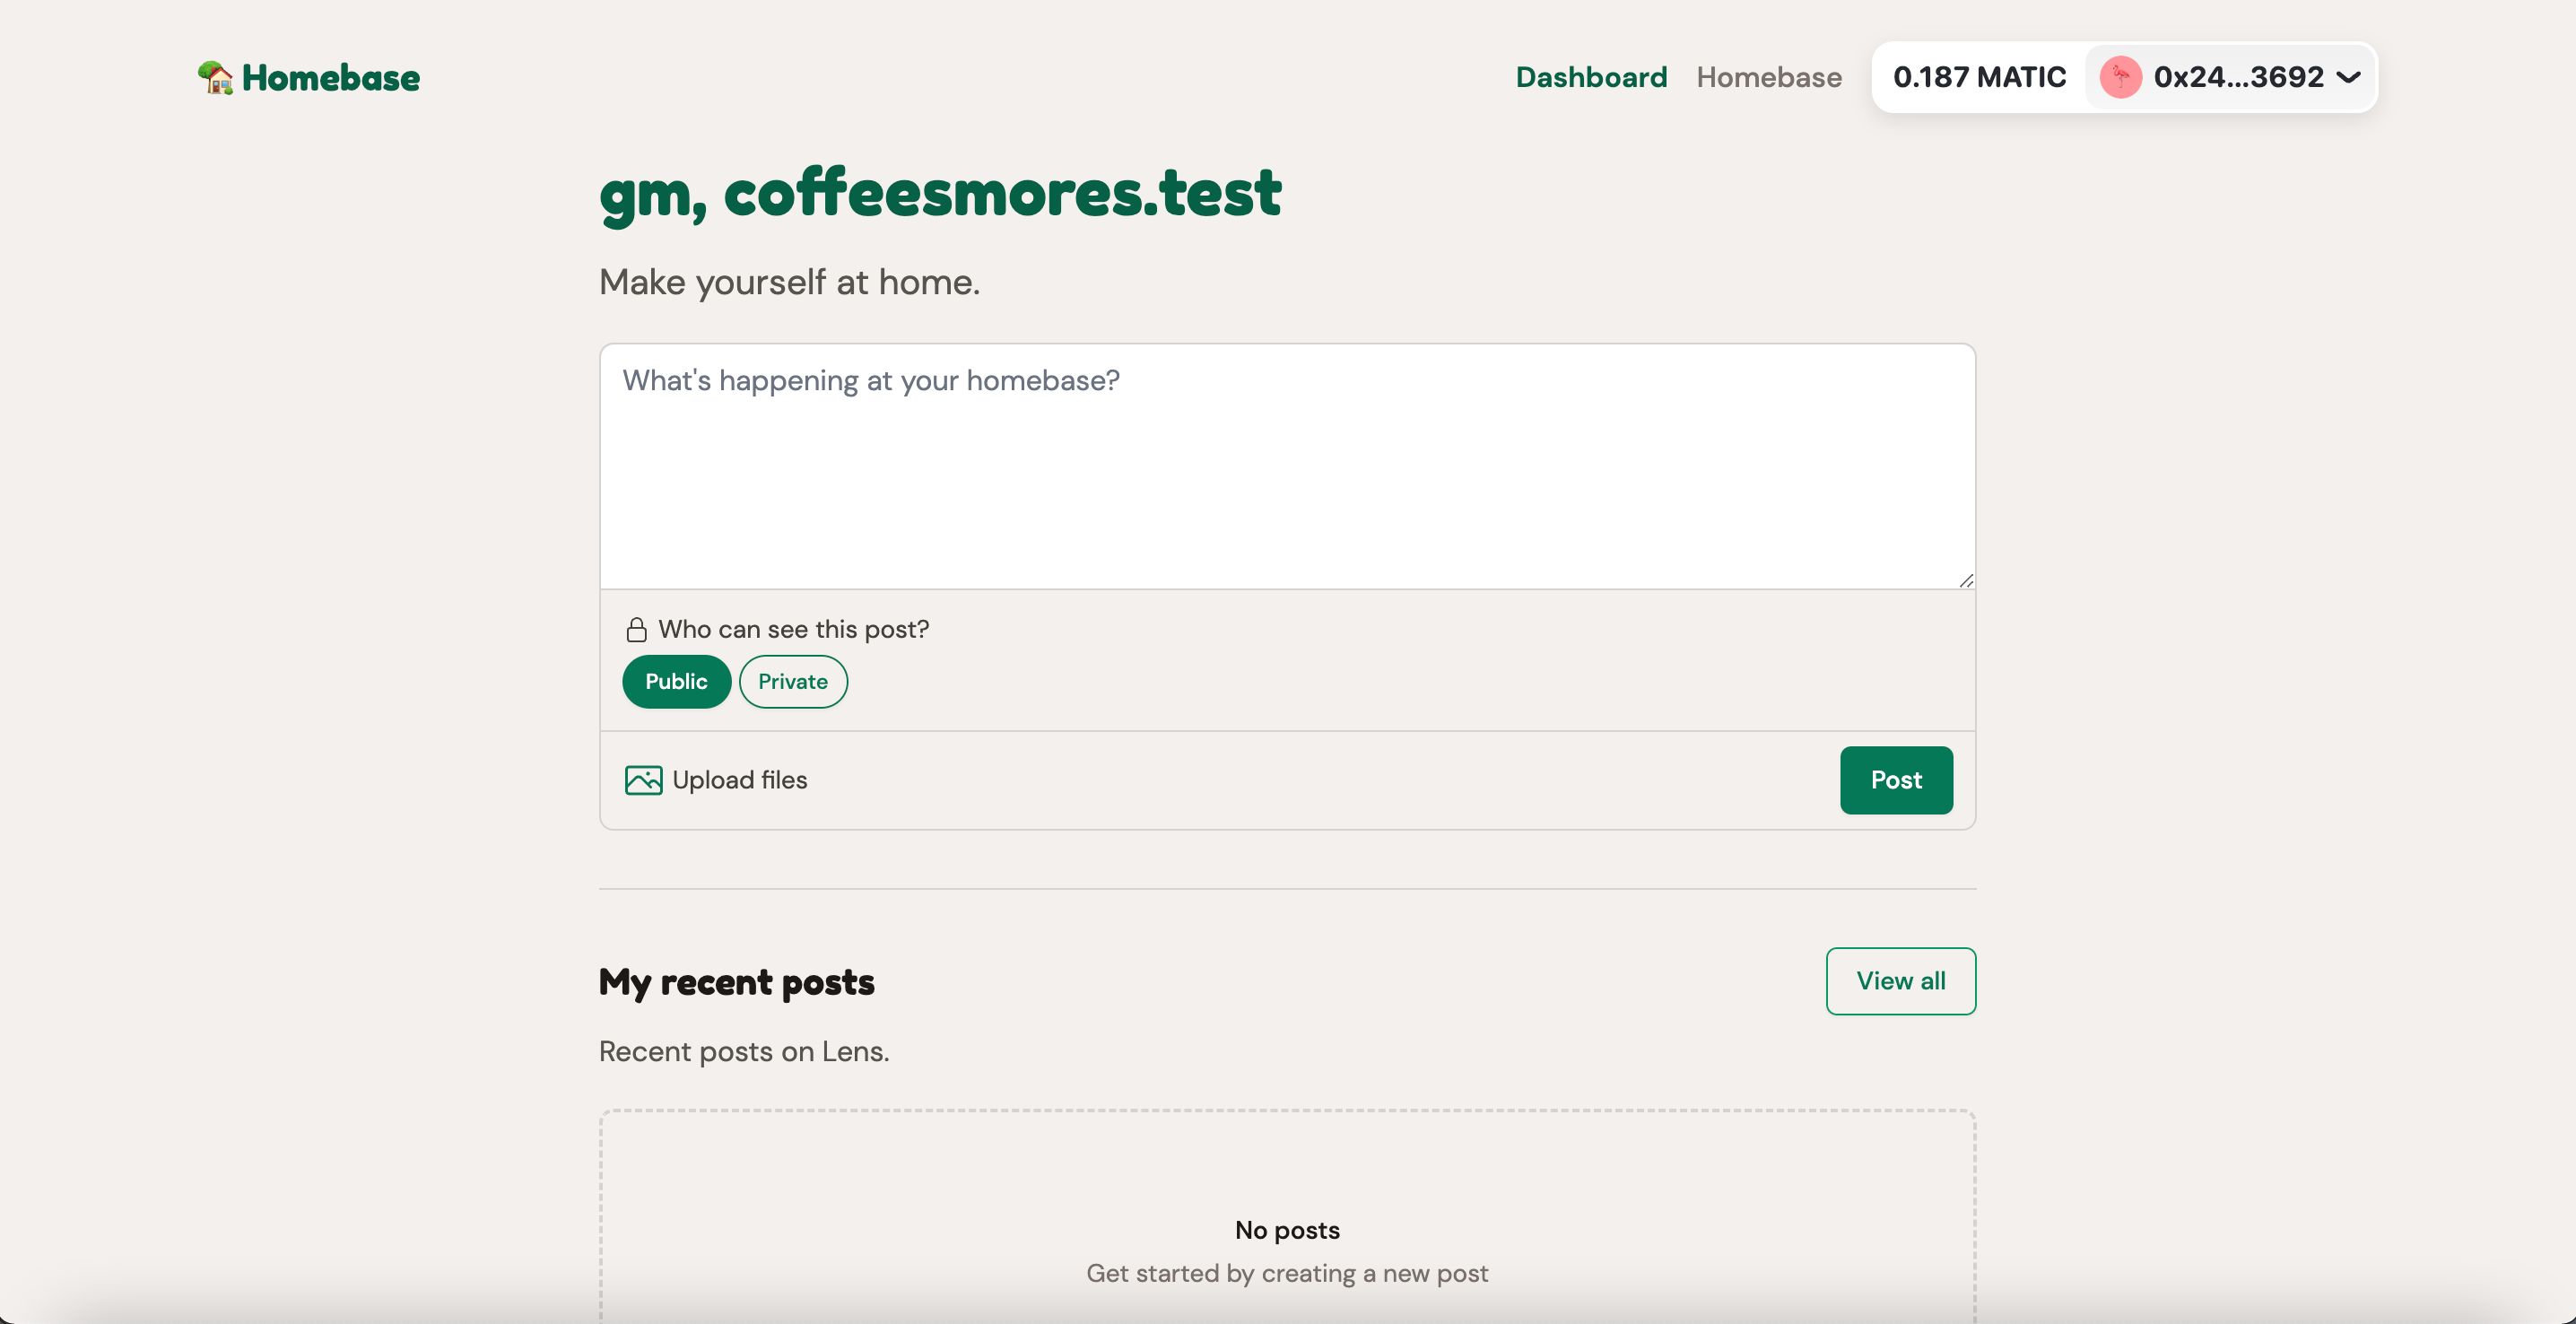This screenshot has width=2576, height=1324.
Task: Expand the wallet account chevron
Action: click(x=2348, y=77)
